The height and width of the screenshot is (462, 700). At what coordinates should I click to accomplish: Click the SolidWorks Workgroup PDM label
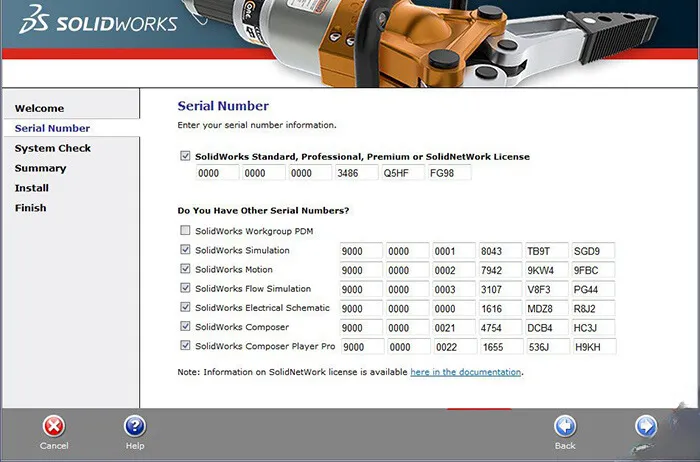(254, 231)
